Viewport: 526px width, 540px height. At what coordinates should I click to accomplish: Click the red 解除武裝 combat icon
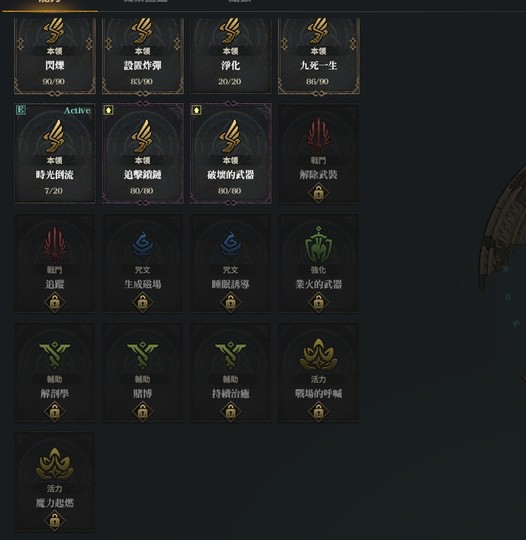click(x=319, y=135)
